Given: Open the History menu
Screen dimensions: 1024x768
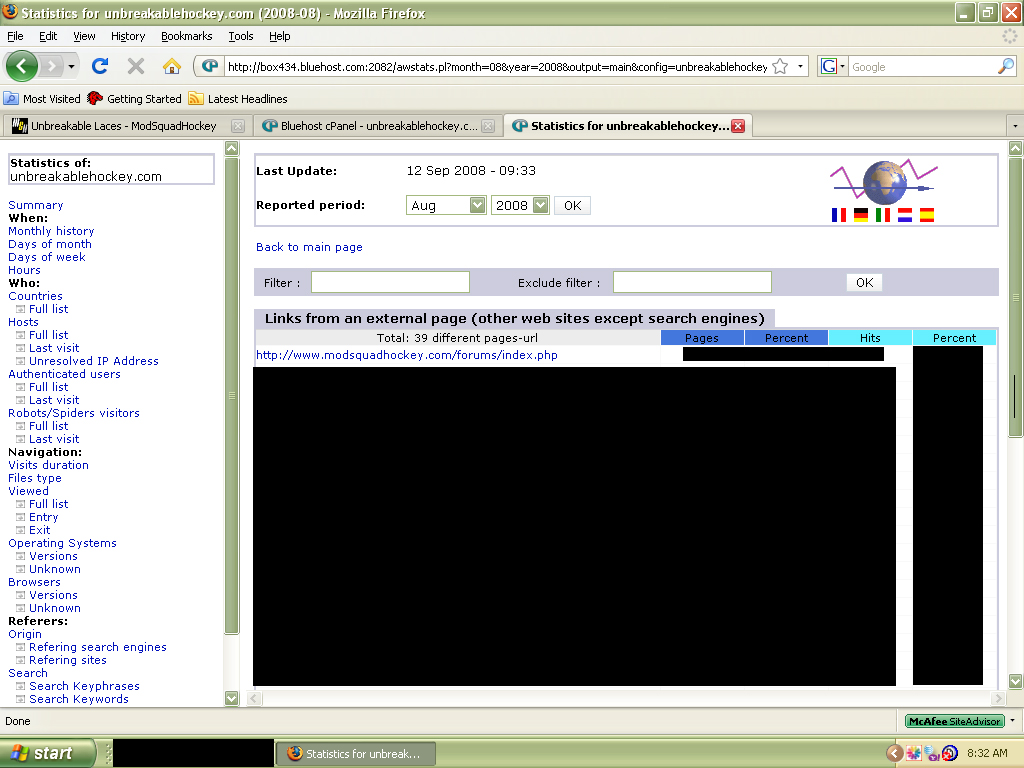Looking at the screenshot, I should (x=128, y=36).
